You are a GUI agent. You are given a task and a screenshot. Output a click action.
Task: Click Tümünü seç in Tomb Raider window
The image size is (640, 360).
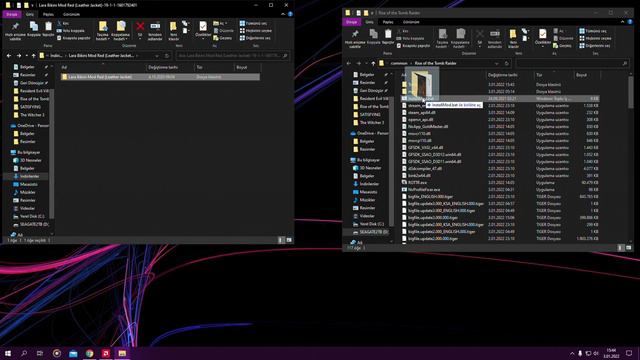[x=593, y=31]
